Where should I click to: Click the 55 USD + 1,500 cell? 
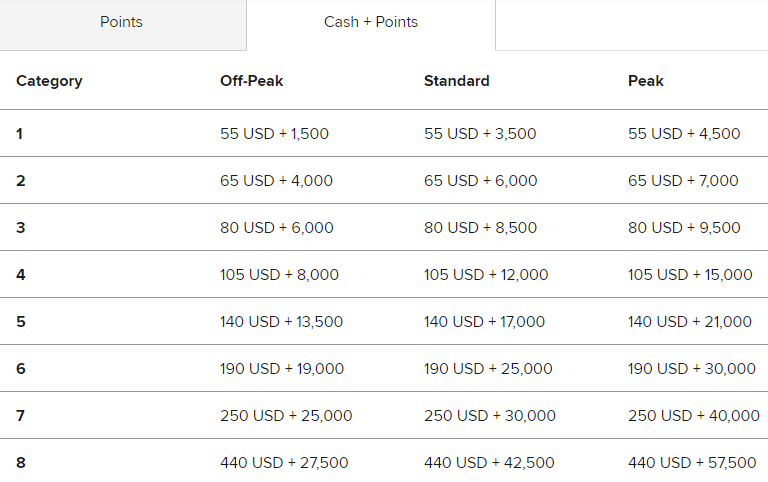(x=274, y=134)
